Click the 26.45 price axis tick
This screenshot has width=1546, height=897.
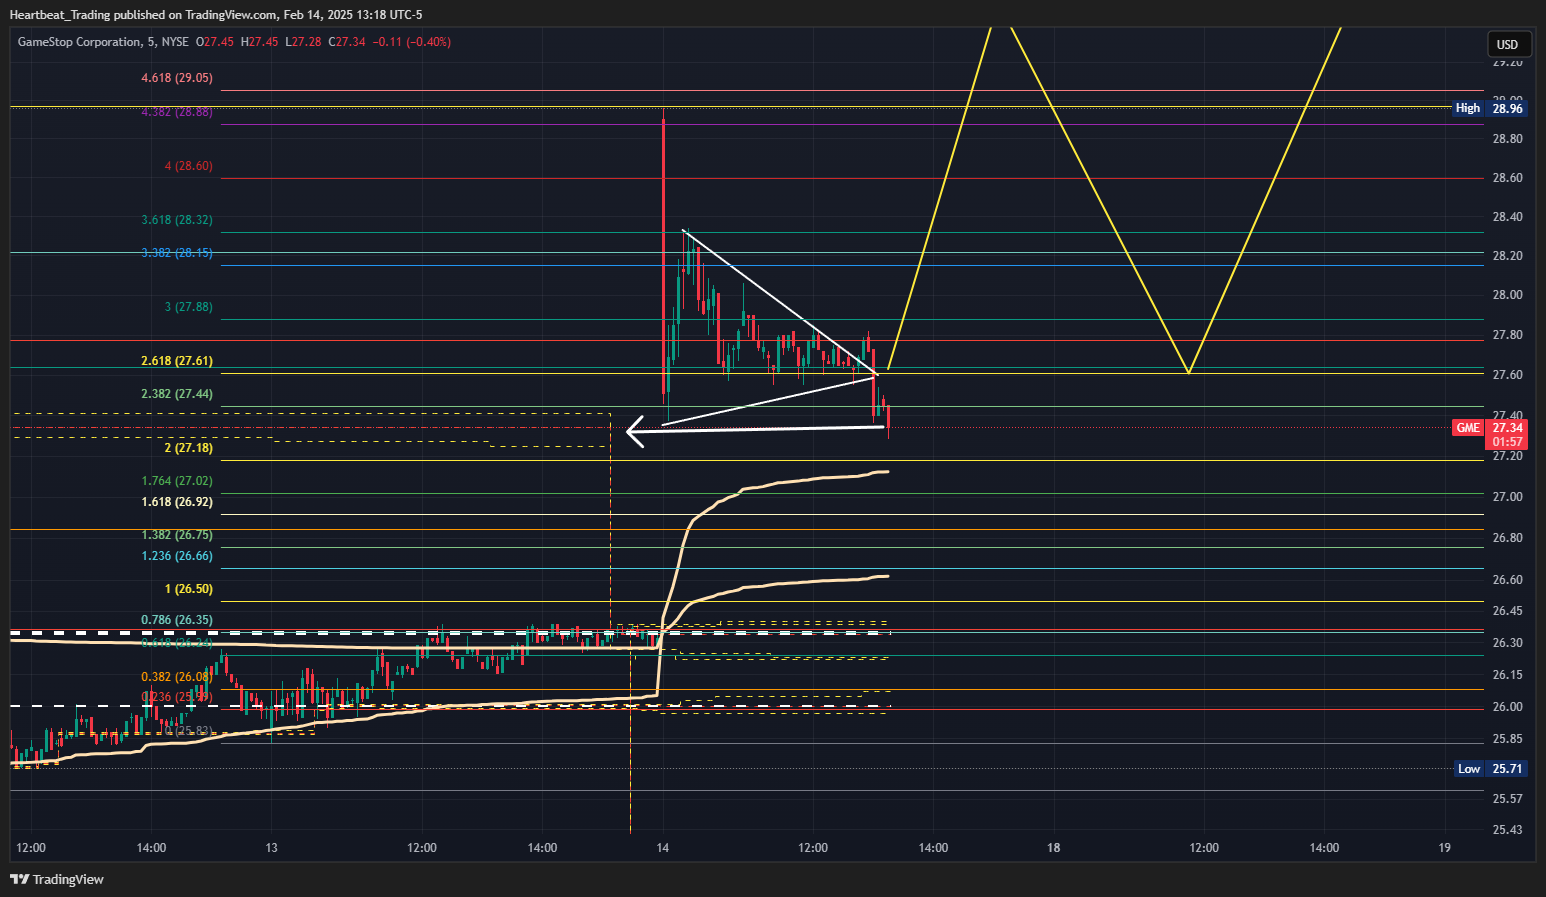click(x=1508, y=611)
